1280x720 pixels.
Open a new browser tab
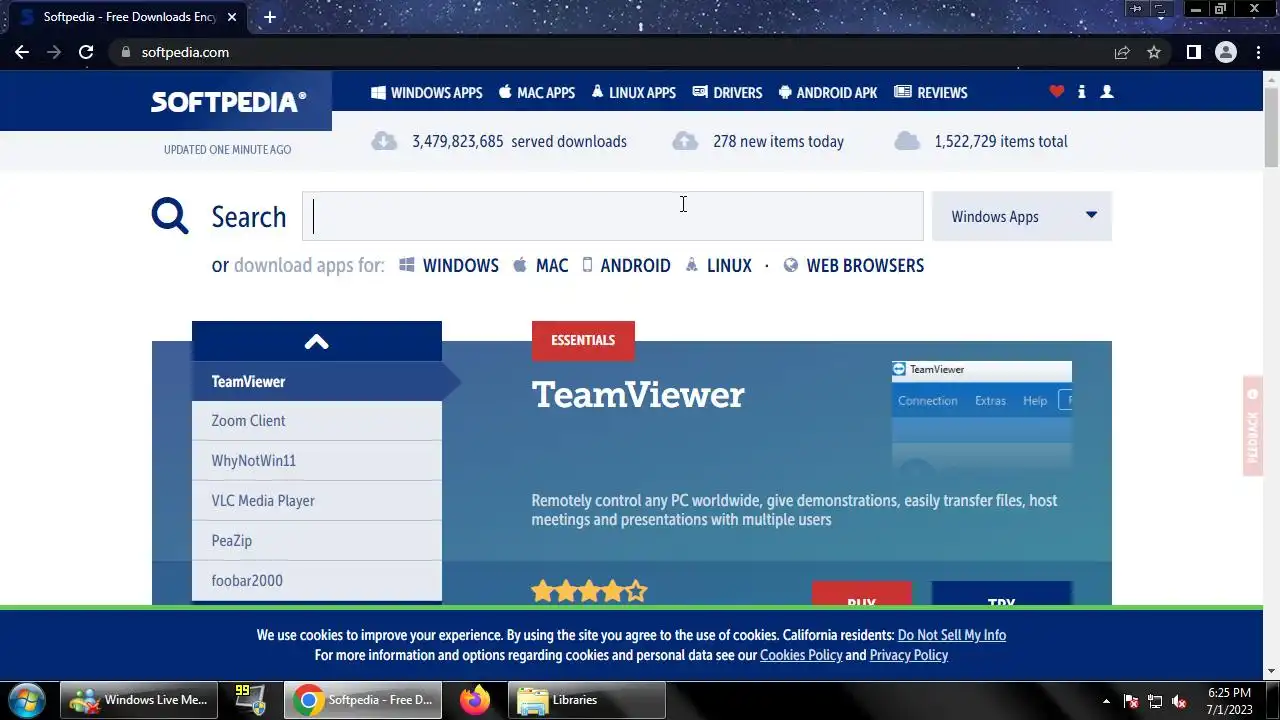(269, 17)
